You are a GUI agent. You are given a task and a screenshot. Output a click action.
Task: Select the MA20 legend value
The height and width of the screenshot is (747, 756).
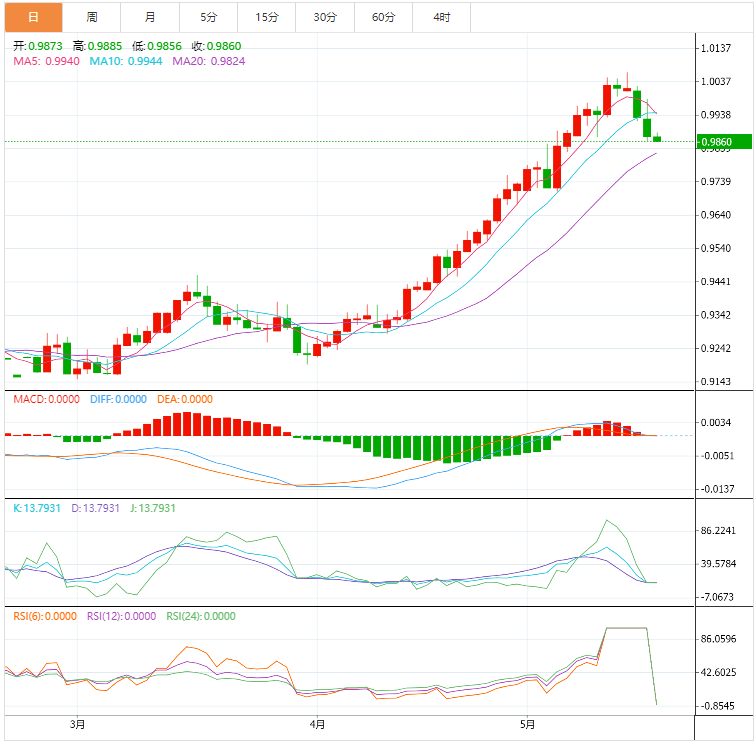(x=208, y=61)
